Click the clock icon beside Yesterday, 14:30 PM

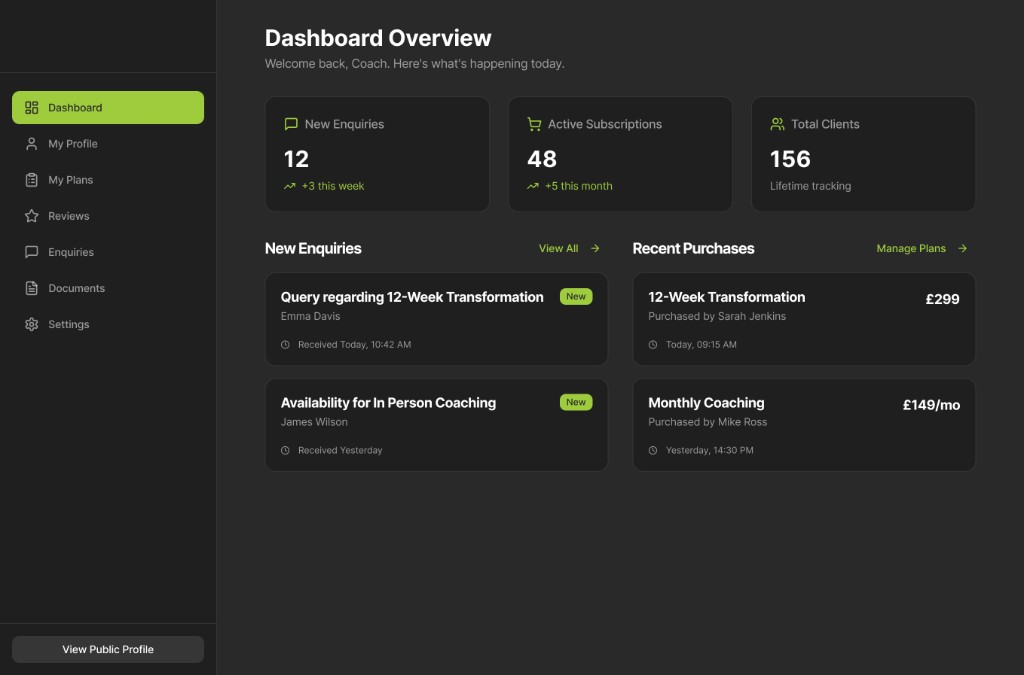(653, 450)
